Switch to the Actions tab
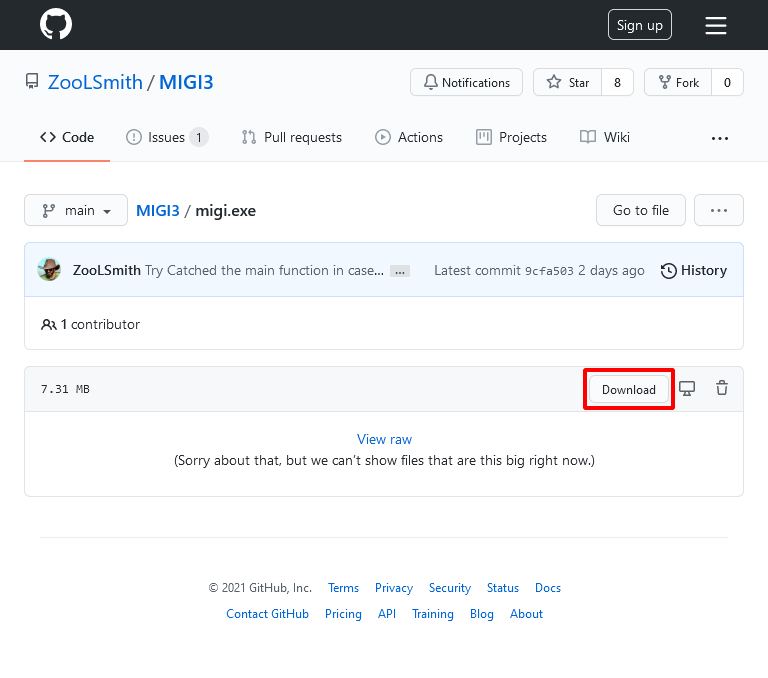Viewport: 768px width, 678px height. [409, 137]
